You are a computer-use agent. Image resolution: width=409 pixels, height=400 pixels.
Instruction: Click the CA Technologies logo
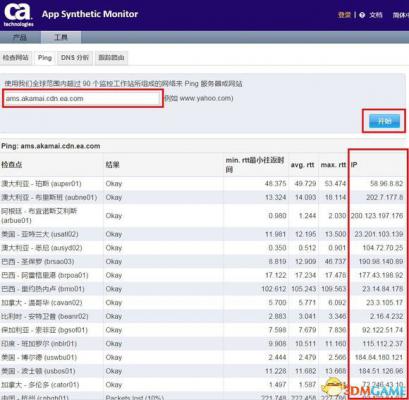pos(18,14)
